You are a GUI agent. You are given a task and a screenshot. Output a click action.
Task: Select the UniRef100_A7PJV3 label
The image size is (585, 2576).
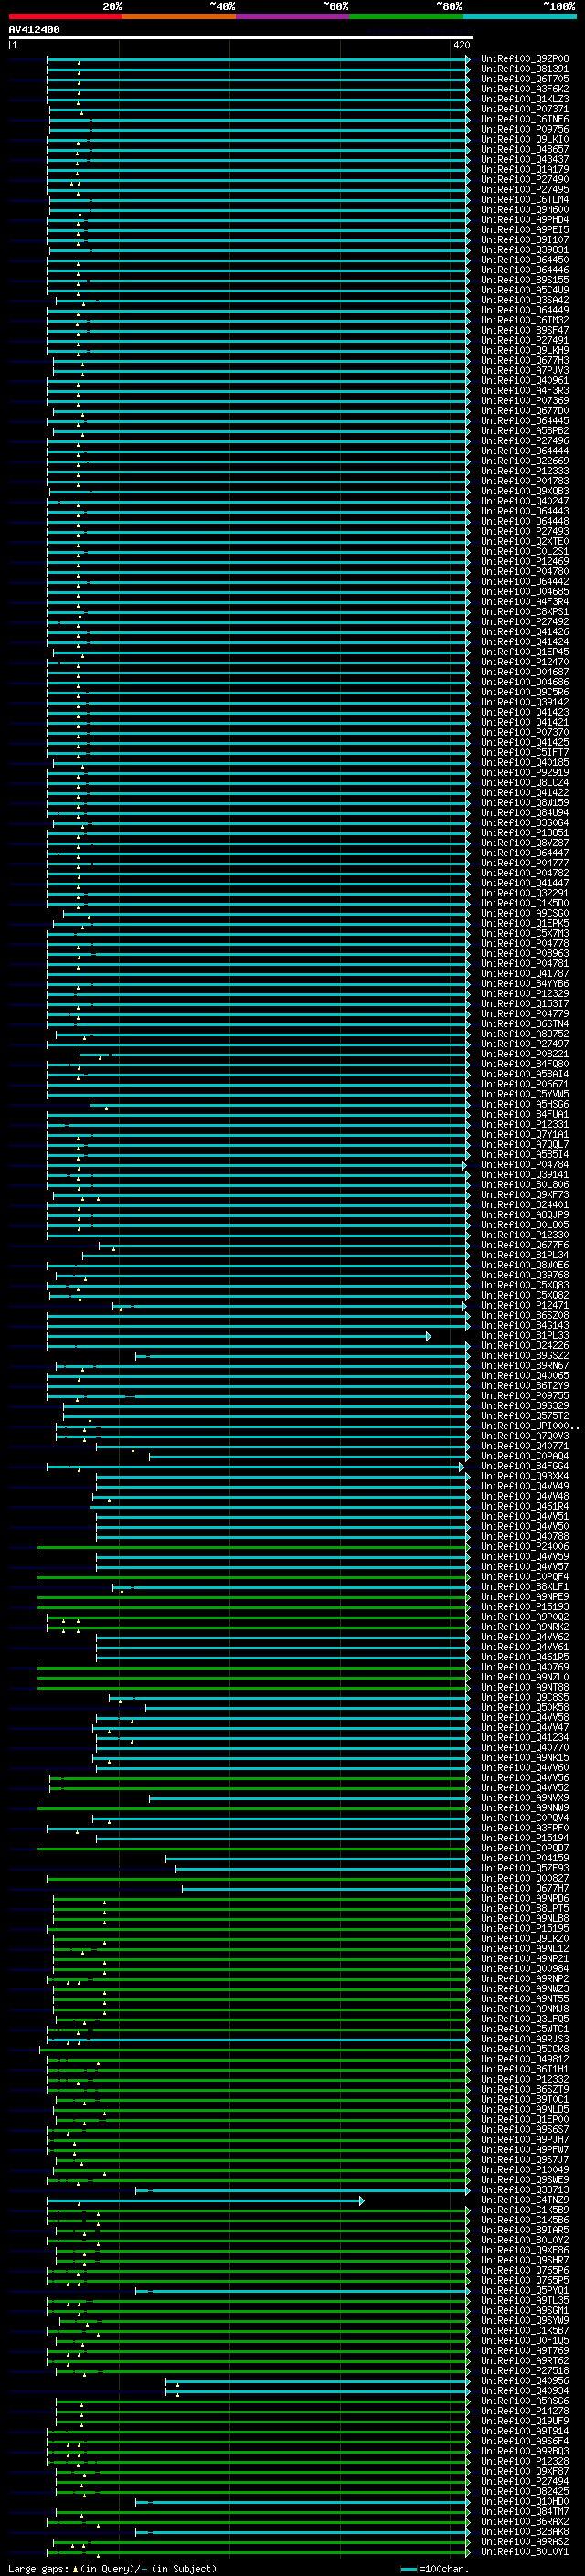pyautogui.click(x=524, y=370)
